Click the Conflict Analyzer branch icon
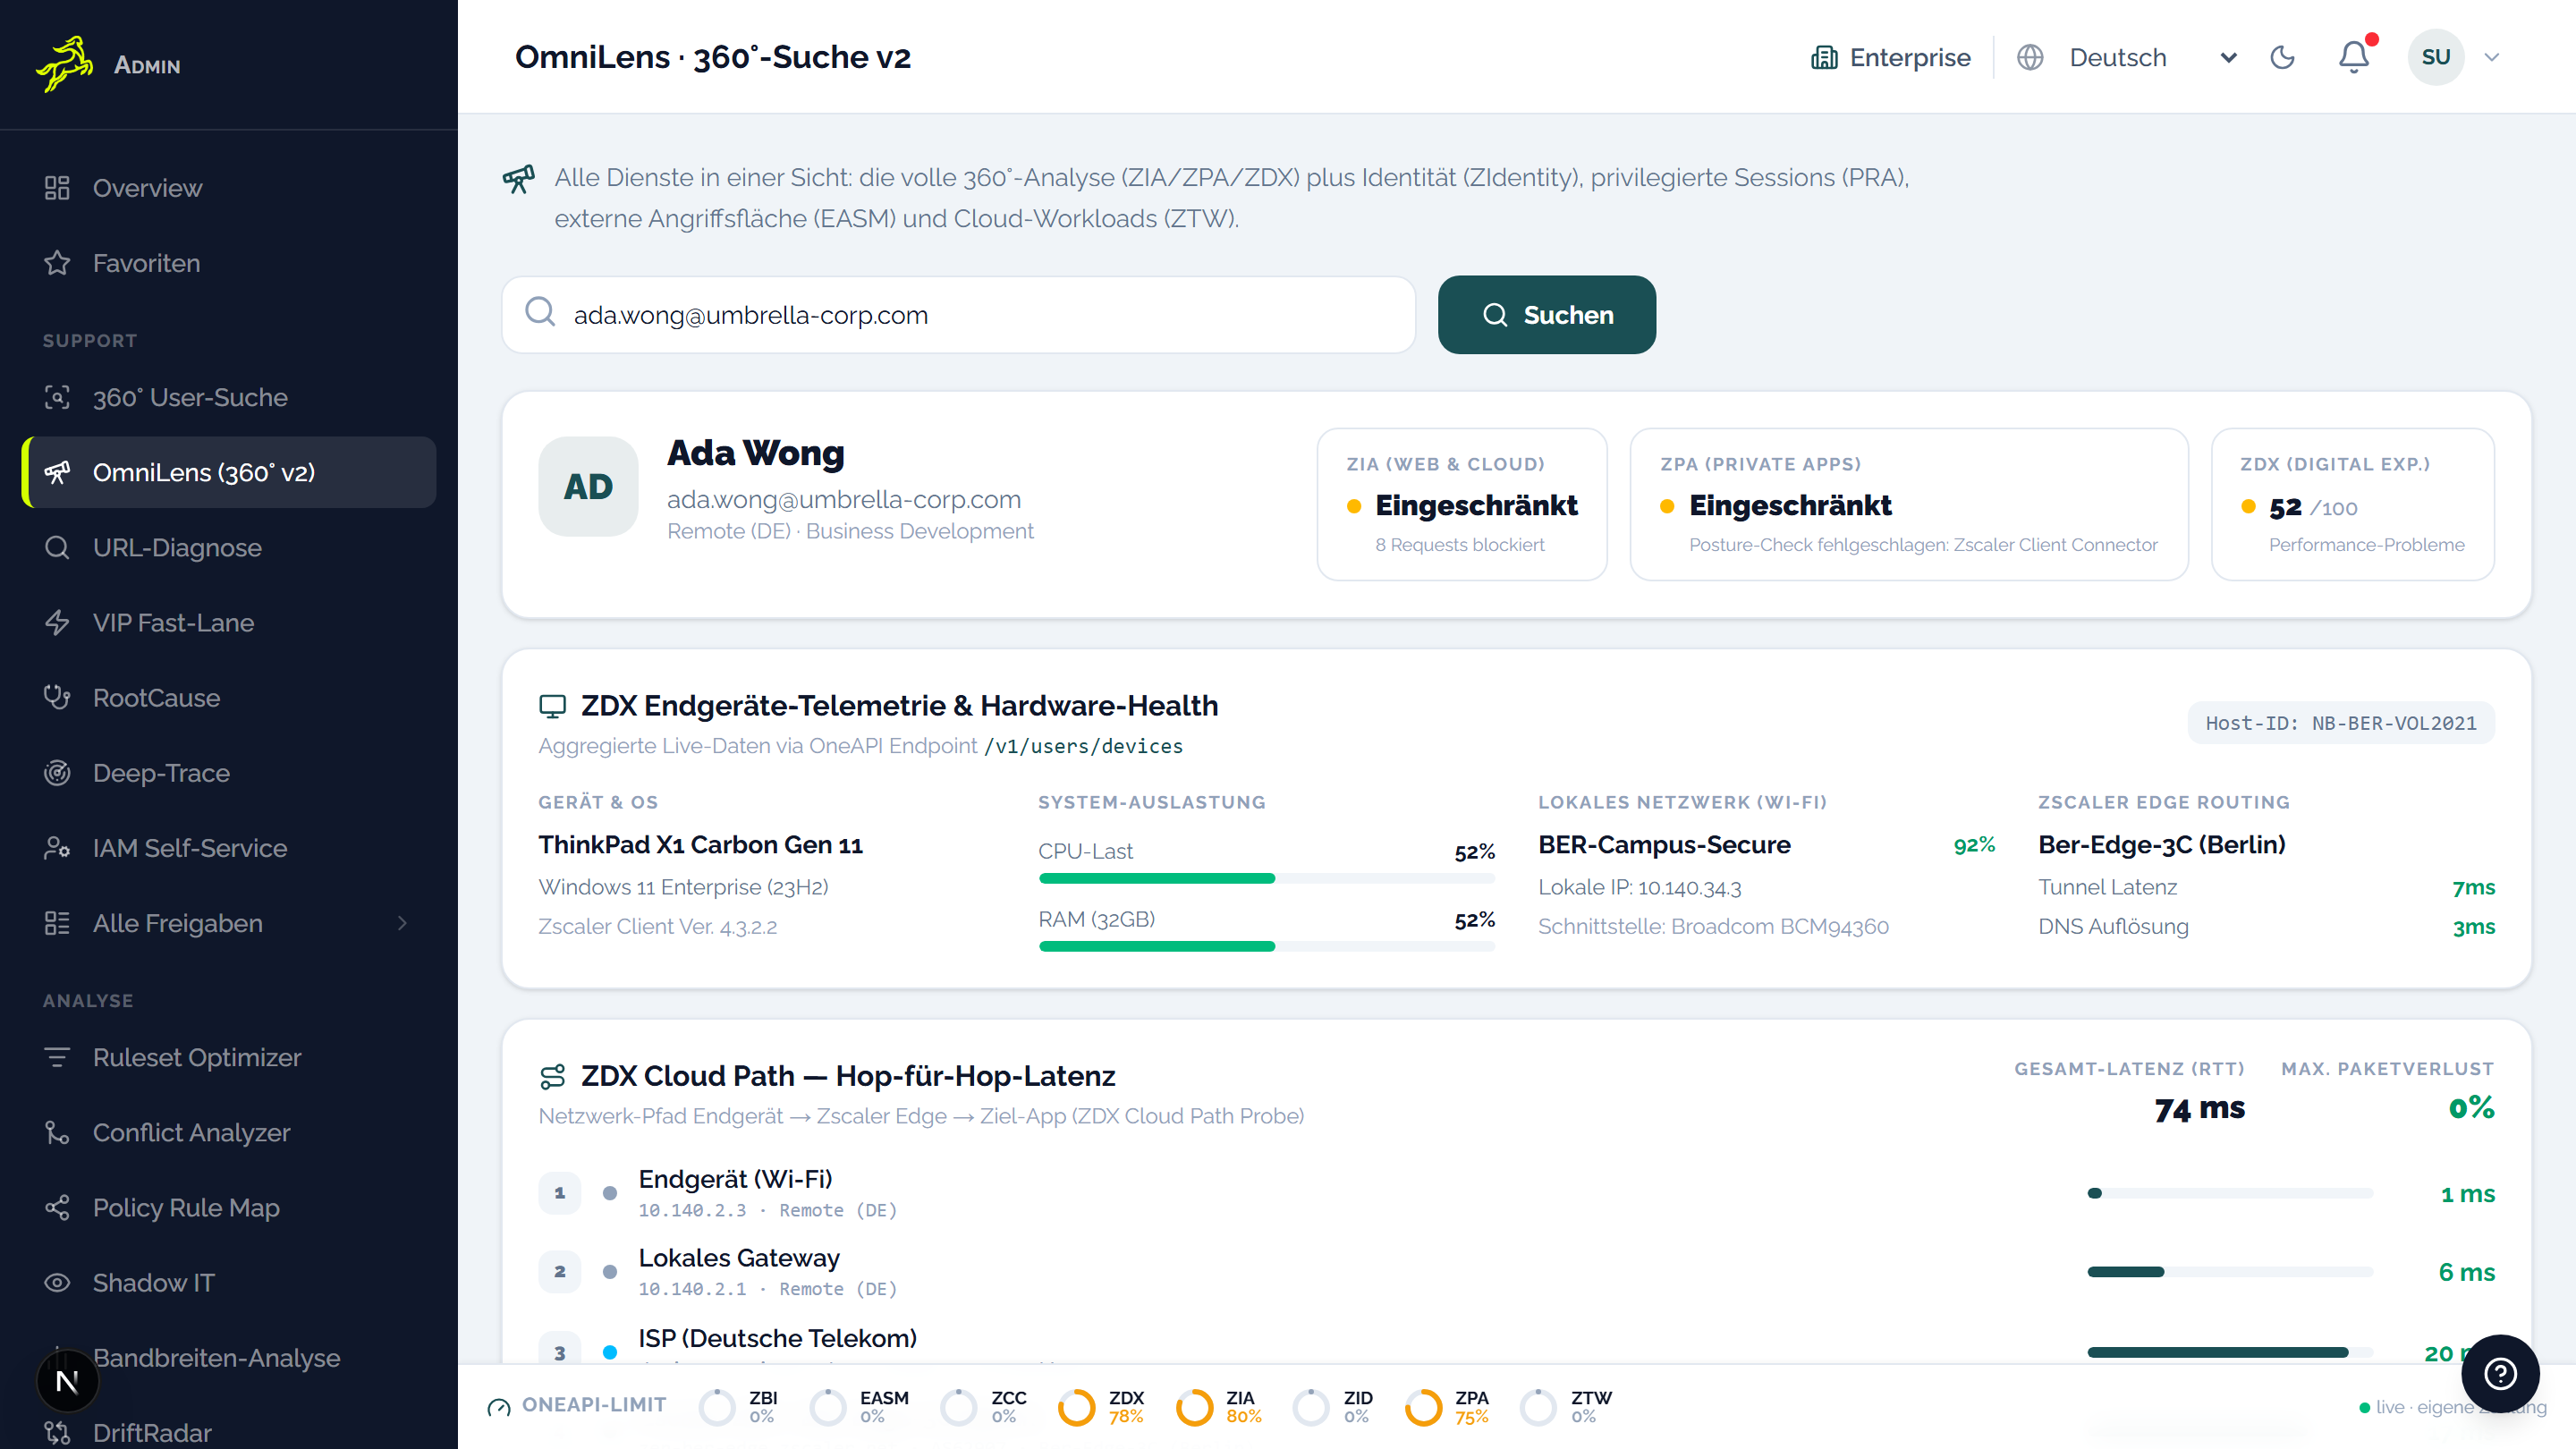 57,1132
